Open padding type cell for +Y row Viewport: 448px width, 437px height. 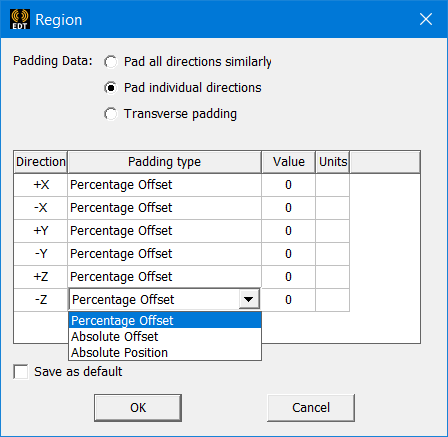click(x=164, y=231)
